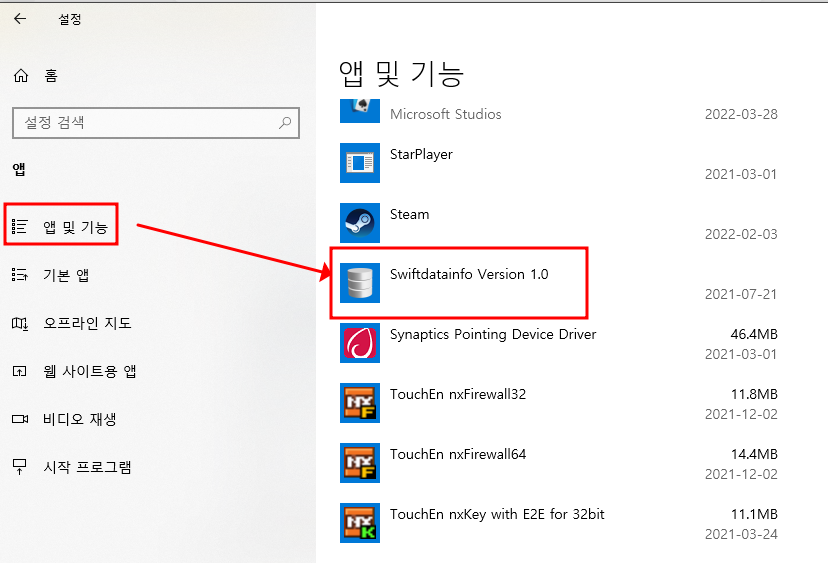Click the 11.8MB size value
The height and width of the screenshot is (563, 828).
pyautogui.click(x=754, y=395)
